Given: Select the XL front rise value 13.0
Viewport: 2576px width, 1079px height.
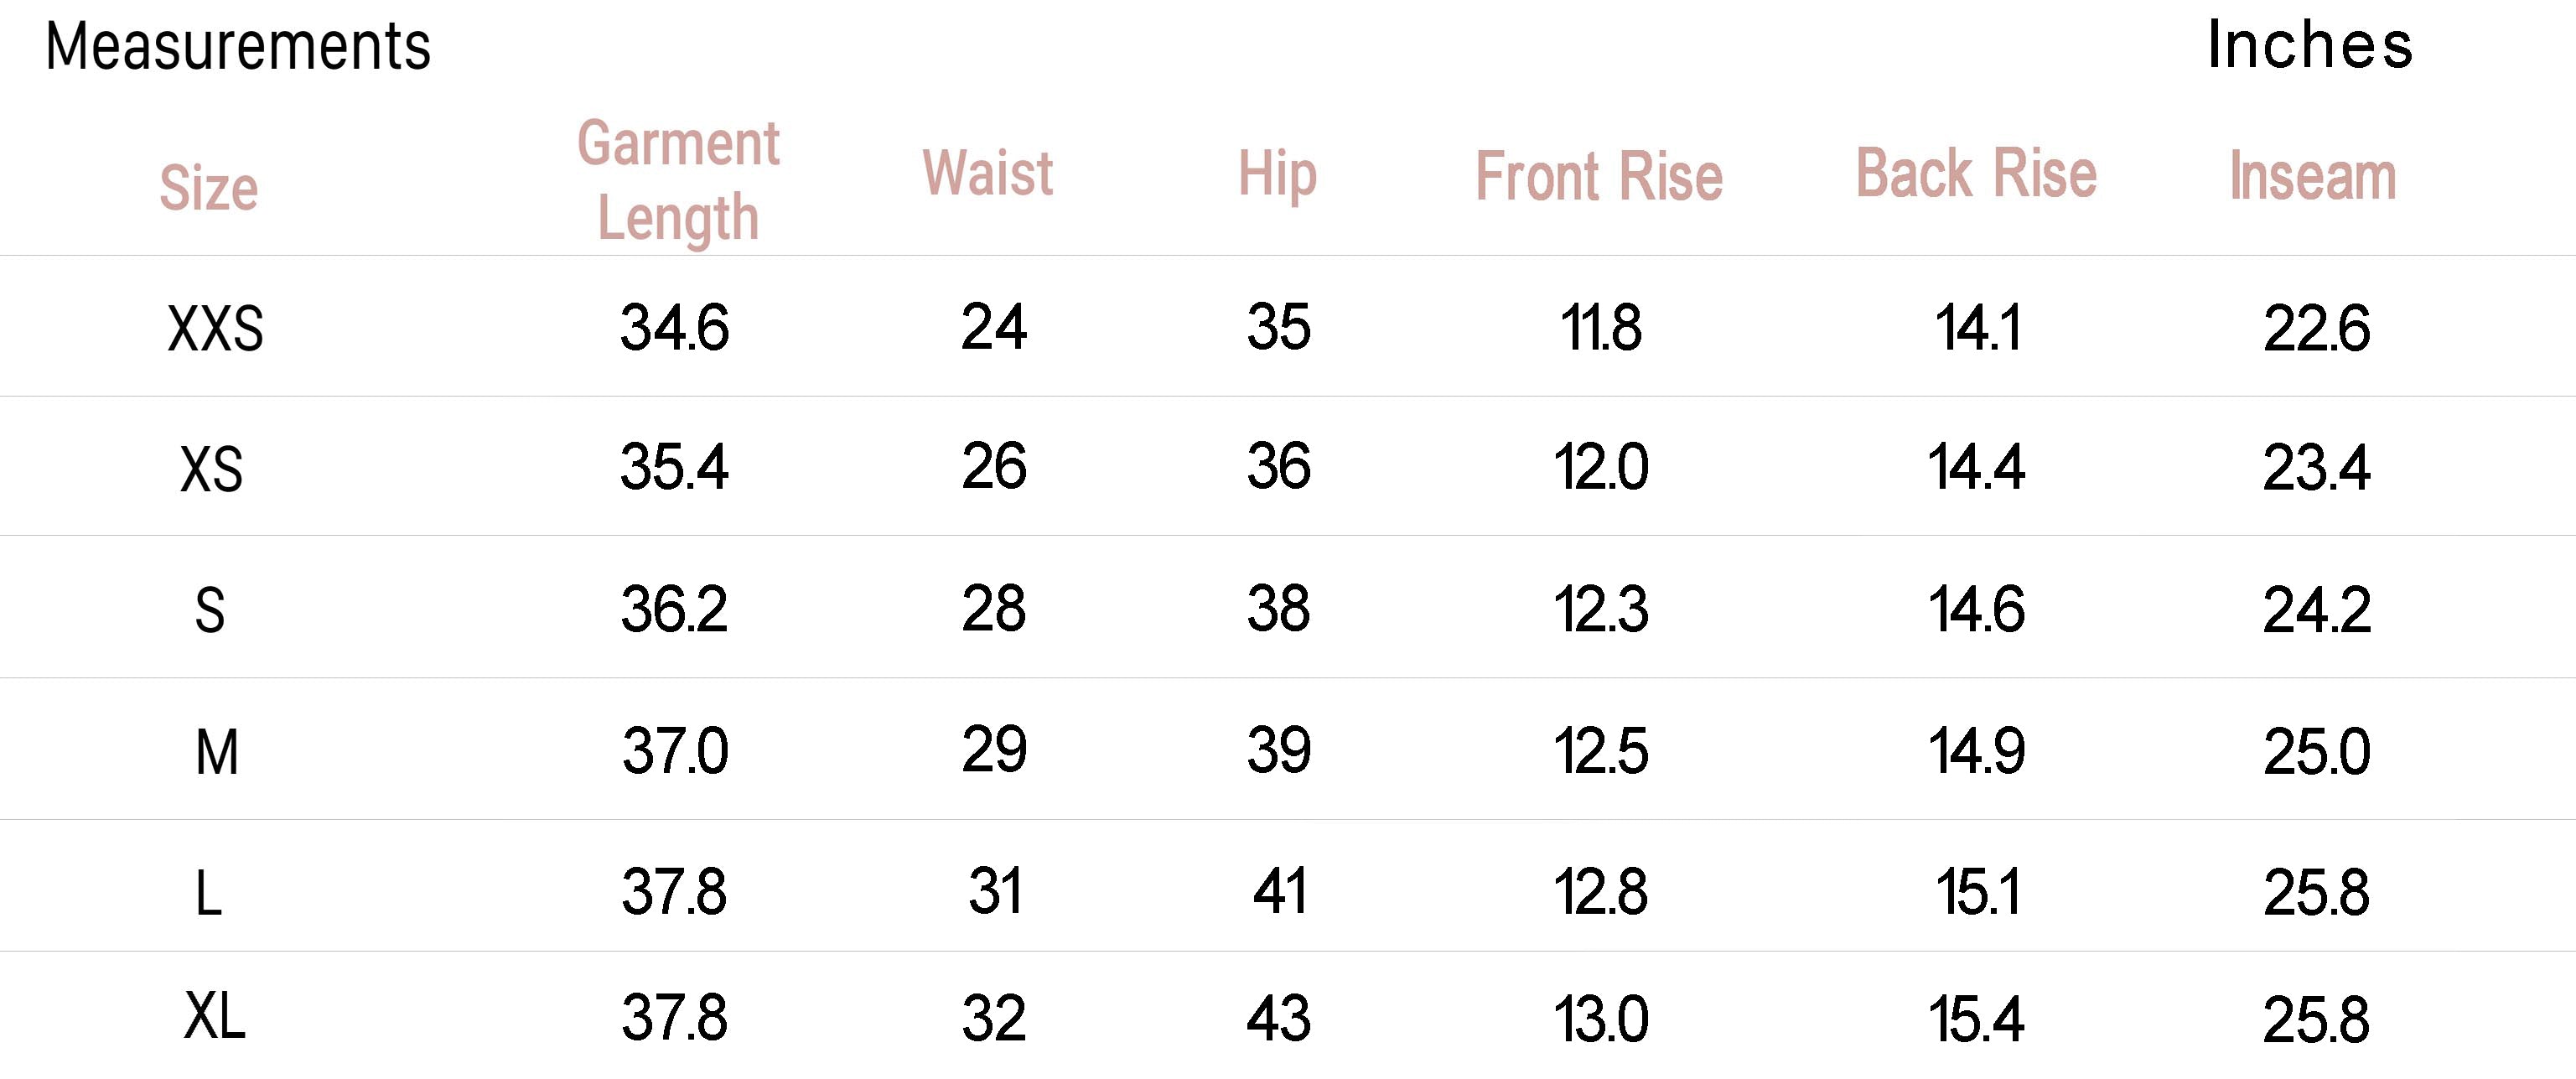Looking at the screenshot, I should (x=1600, y=1020).
